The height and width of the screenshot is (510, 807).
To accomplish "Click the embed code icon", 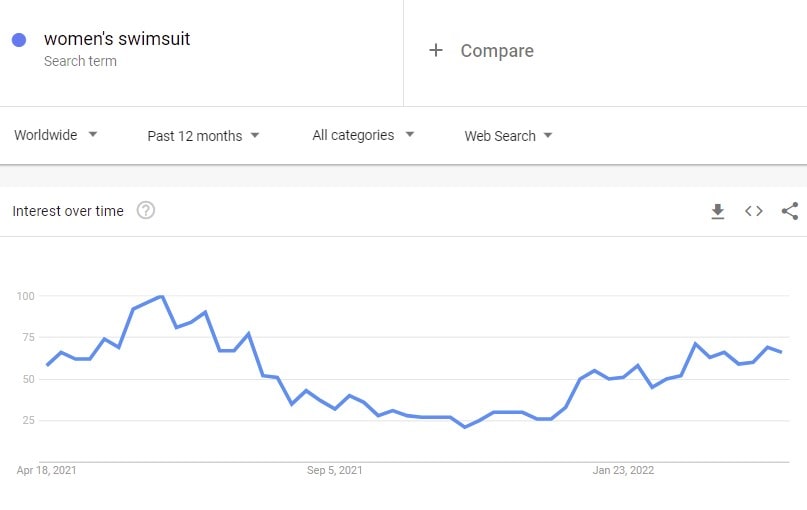I will coord(754,211).
